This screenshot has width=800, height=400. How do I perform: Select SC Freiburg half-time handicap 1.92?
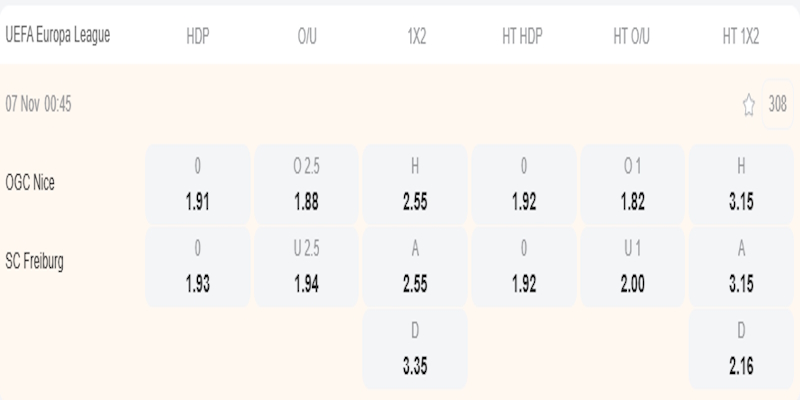click(523, 266)
